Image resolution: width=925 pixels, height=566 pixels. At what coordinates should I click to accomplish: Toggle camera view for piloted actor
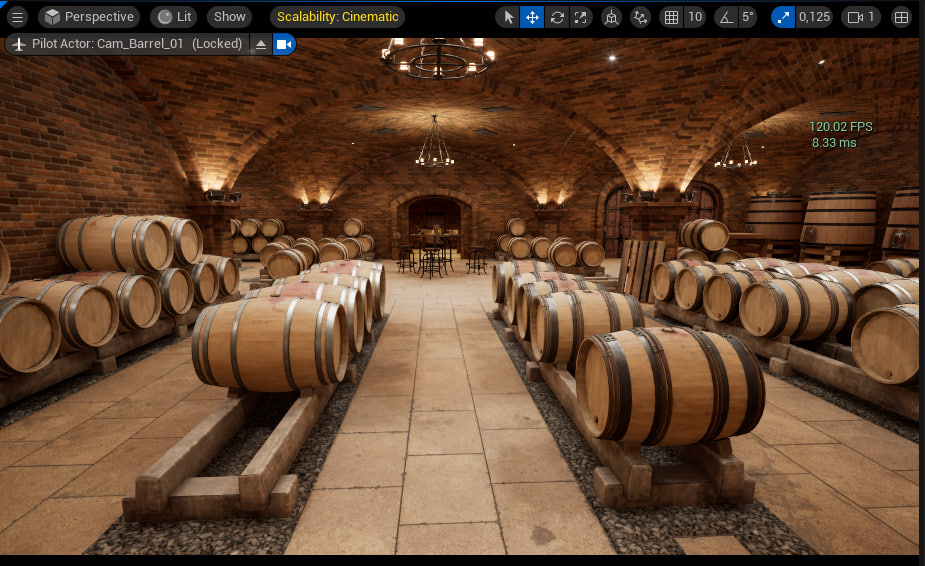(284, 44)
